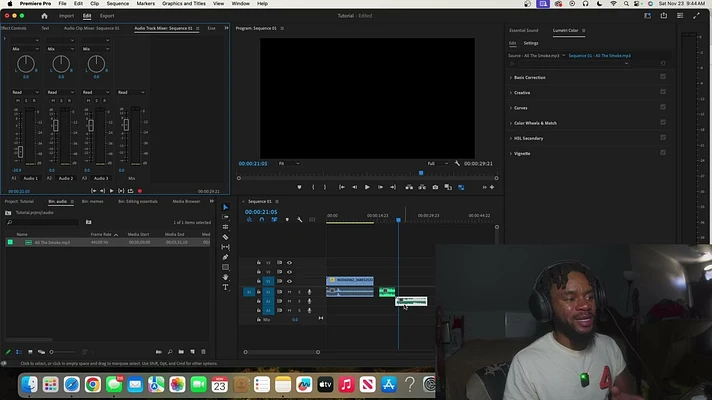Open Program monitor wrench settings
The image size is (712, 400).
pyautogui.click(x=457, y=163)
